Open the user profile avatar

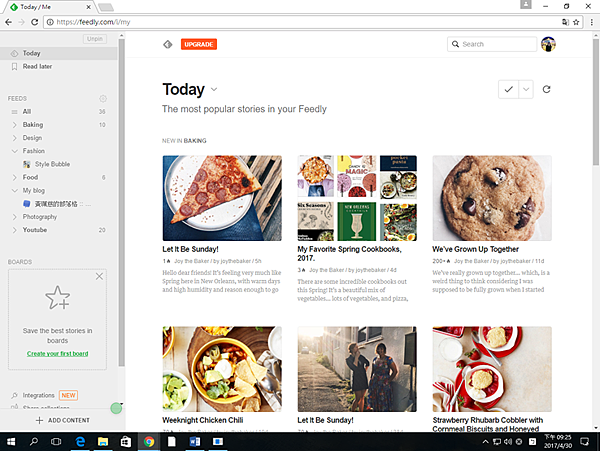(548, 44)
